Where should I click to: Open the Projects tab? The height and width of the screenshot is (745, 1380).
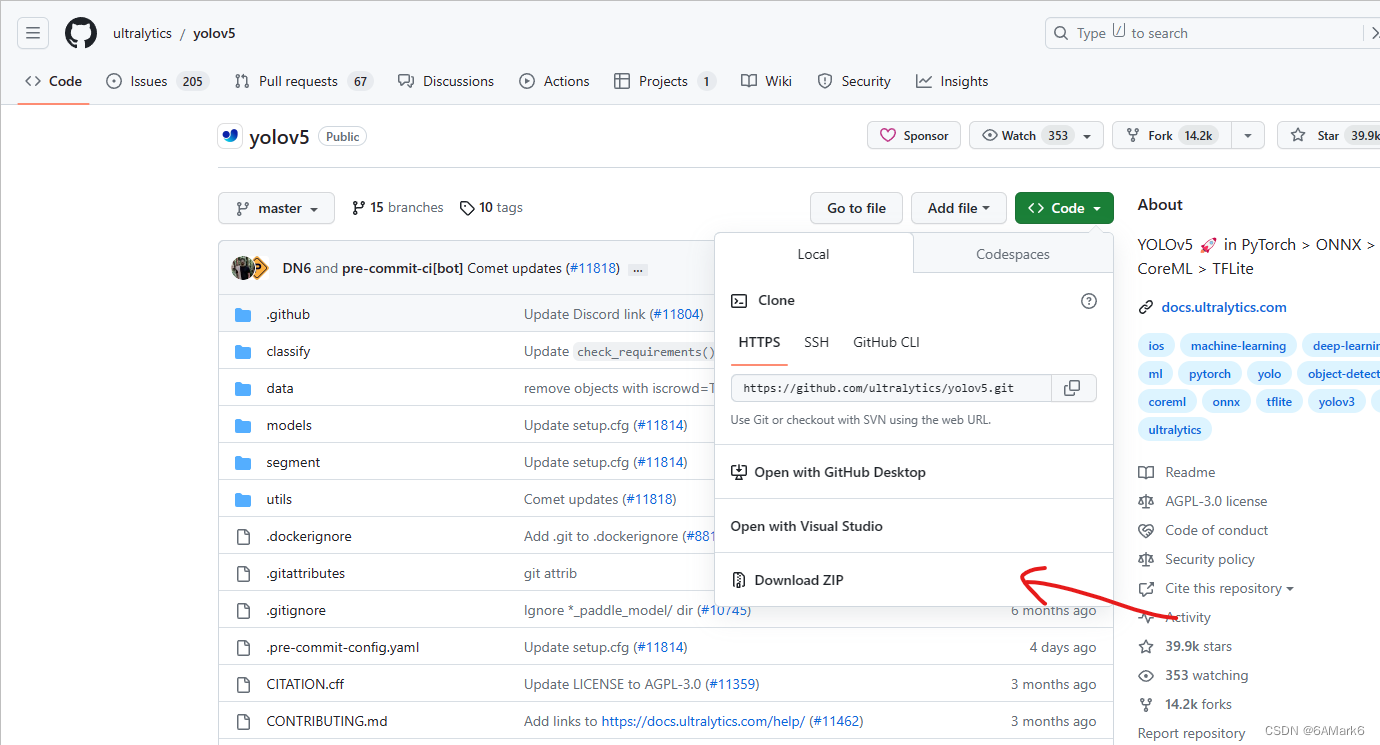click(665, 81)
